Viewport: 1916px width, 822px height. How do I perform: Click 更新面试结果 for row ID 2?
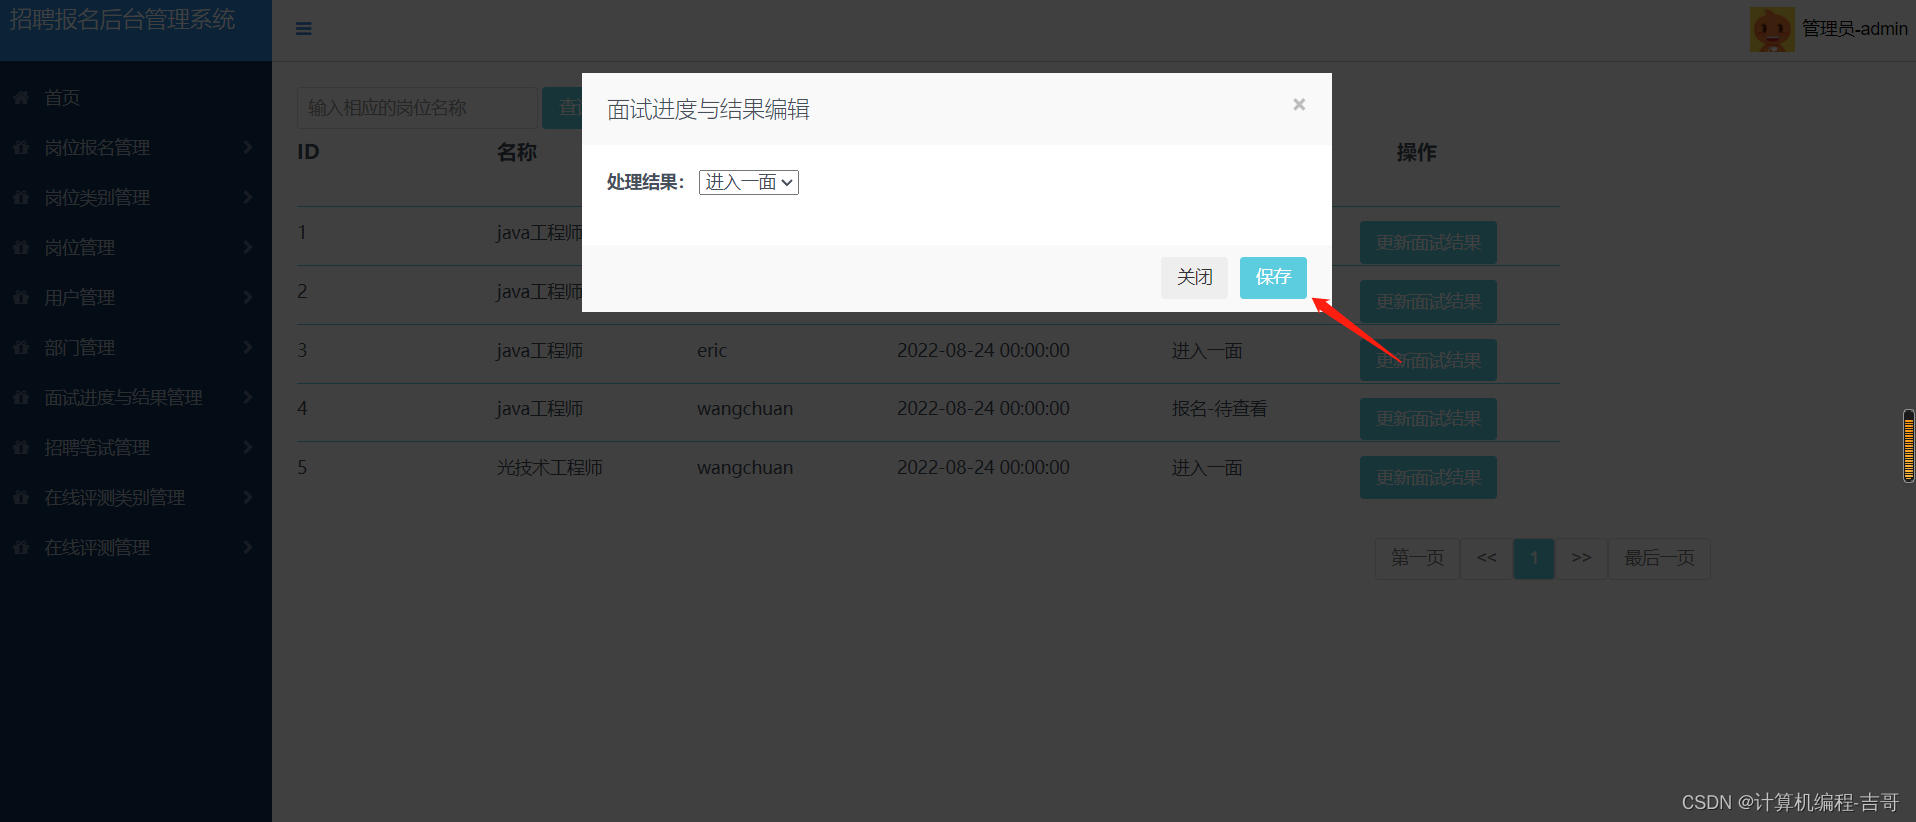click(1428, 301)
